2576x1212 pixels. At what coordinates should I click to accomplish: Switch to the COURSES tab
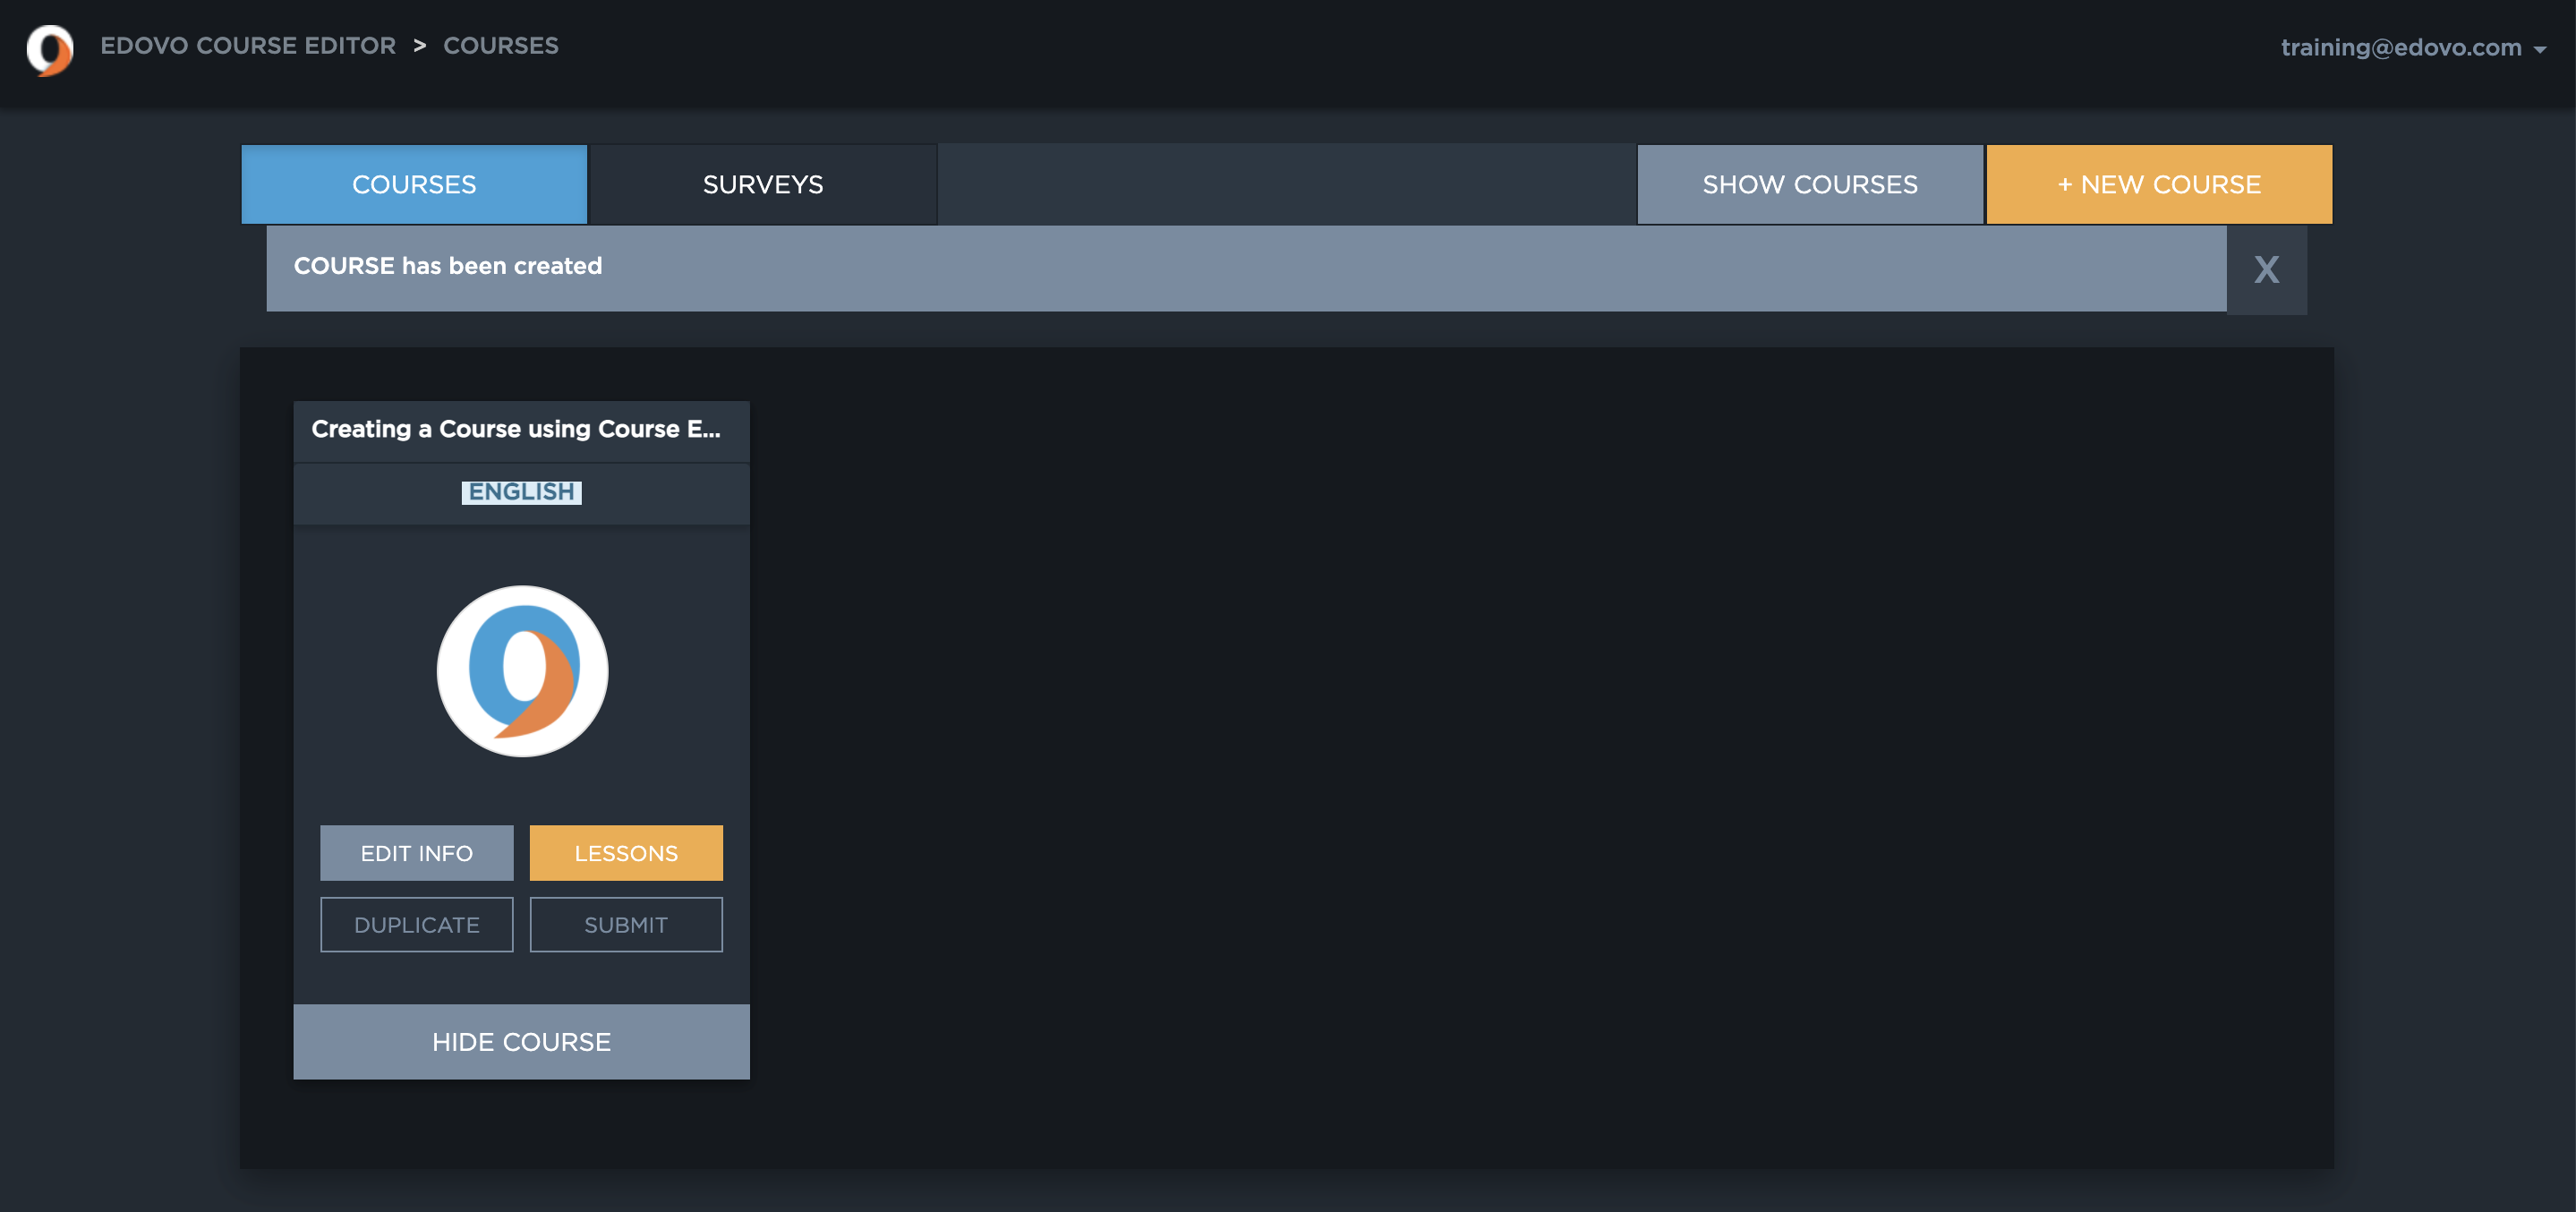(414, 184)
